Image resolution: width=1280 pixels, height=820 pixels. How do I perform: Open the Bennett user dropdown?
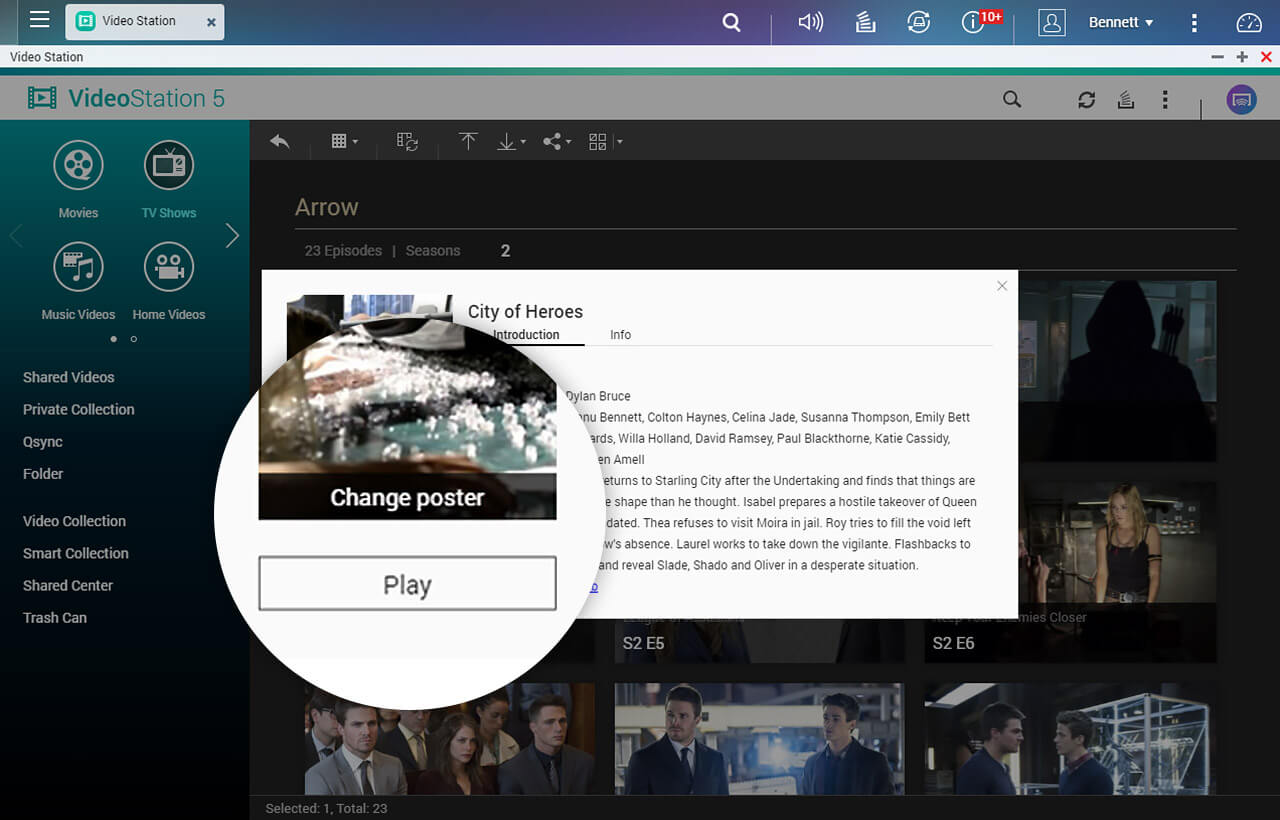tap(1121, 22)
